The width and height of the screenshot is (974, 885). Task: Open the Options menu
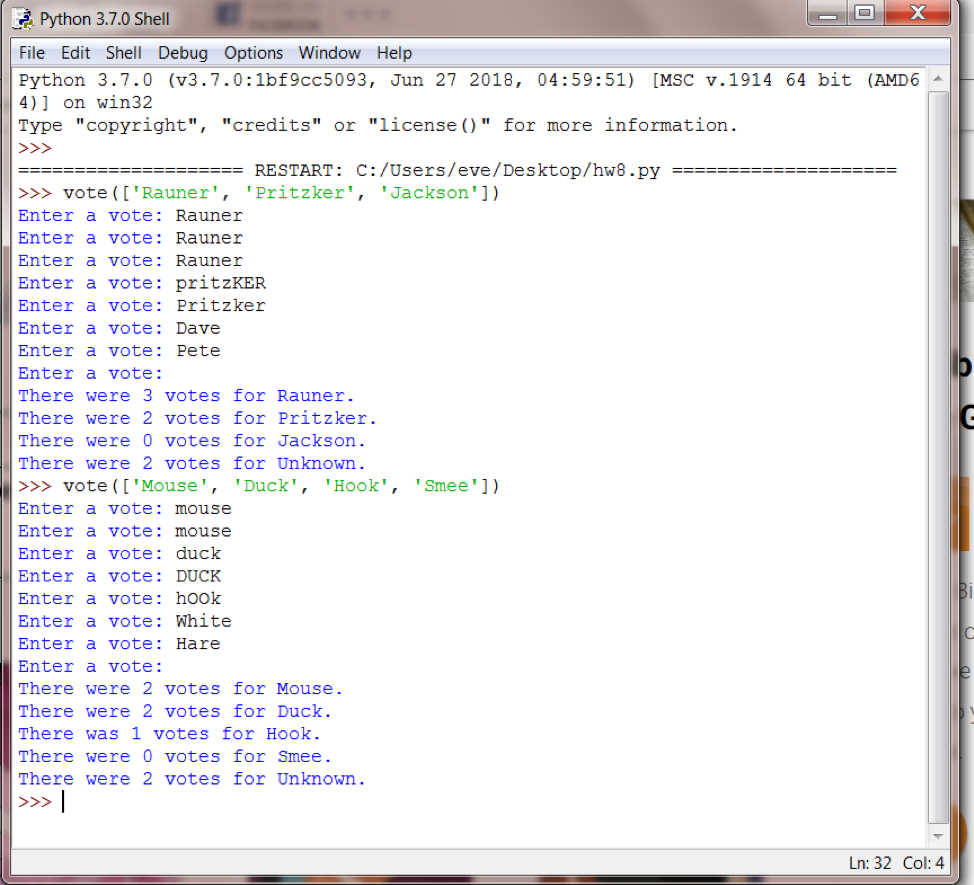[253, 53]
